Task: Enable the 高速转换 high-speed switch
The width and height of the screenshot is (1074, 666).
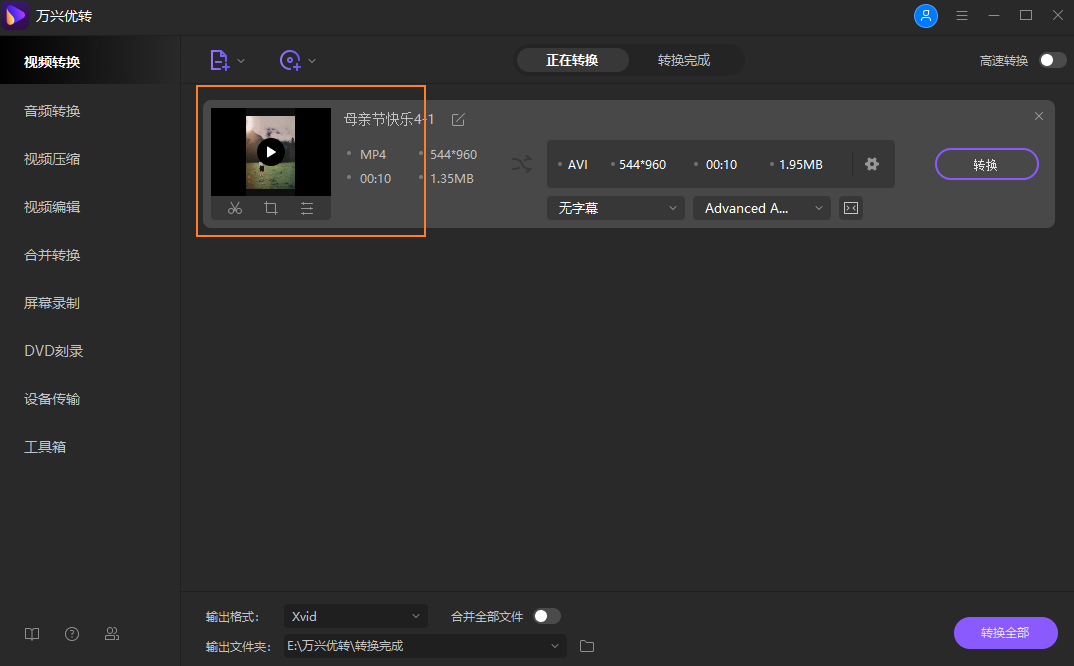Action: (x=1050, y=60)
